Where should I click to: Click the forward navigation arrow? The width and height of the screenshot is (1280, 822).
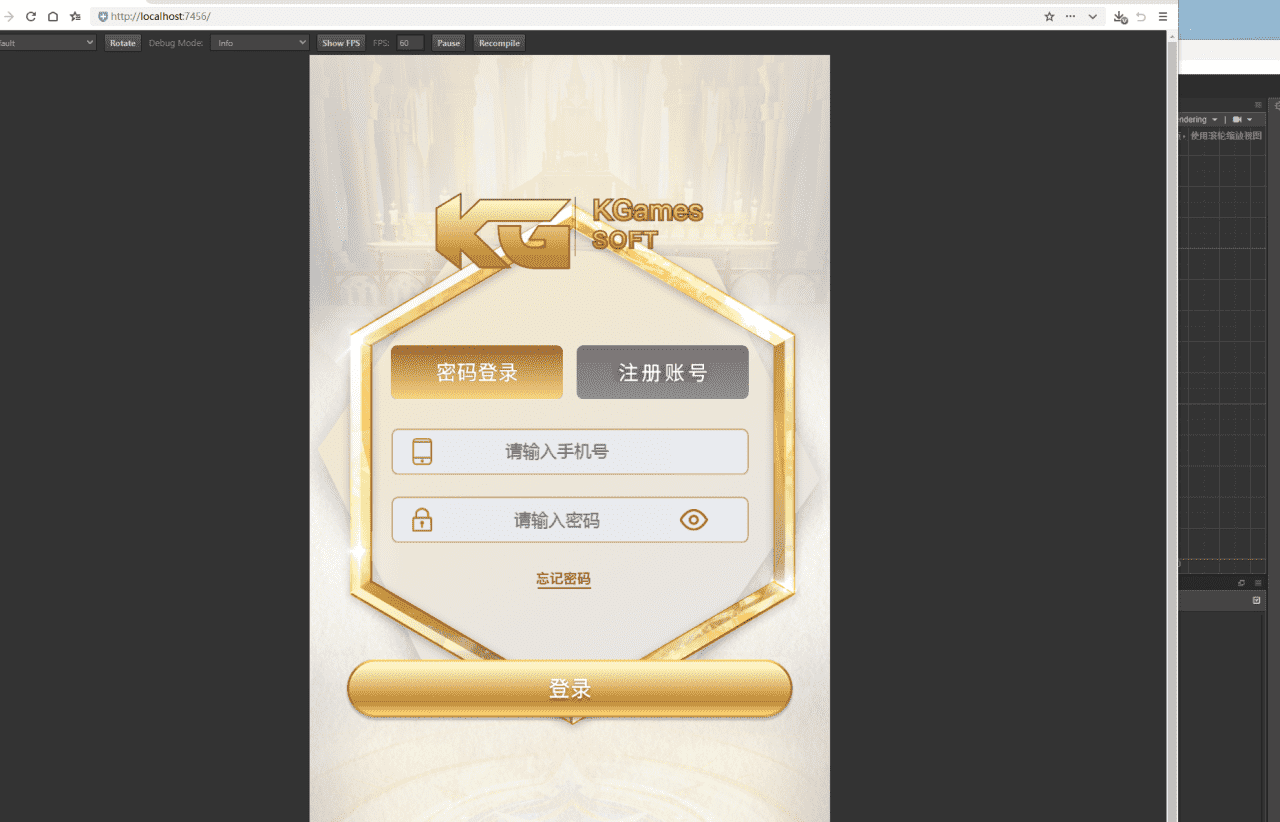coord(9,16)
